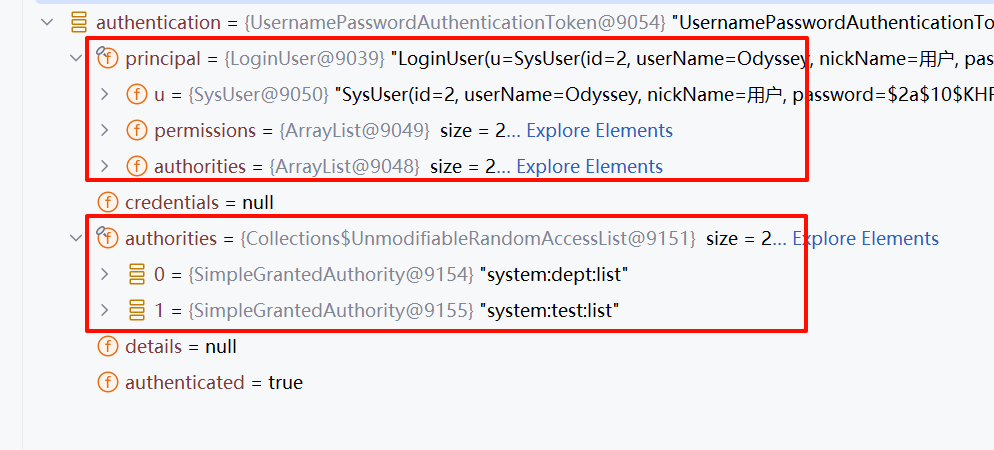The height and width of the screenshot is (450, 994).
Task: Select the authenticated = true row
Action: [x=213, y=383]
